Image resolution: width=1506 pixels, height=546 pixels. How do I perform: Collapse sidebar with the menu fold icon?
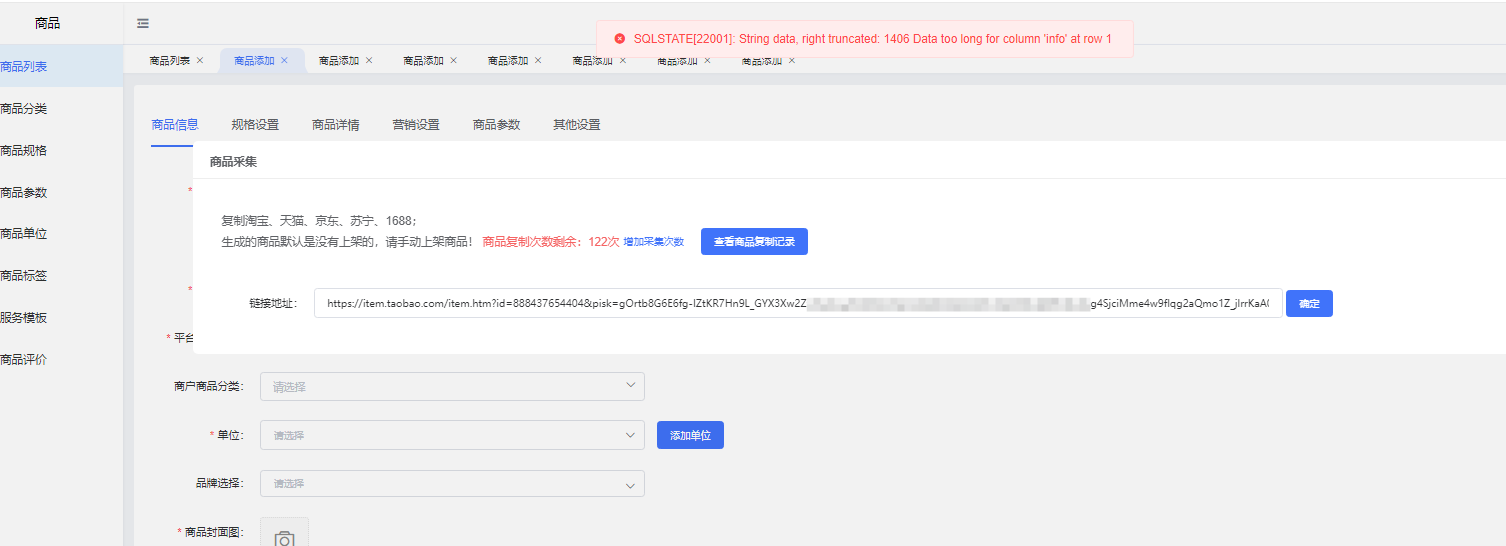tap(143, 23)
